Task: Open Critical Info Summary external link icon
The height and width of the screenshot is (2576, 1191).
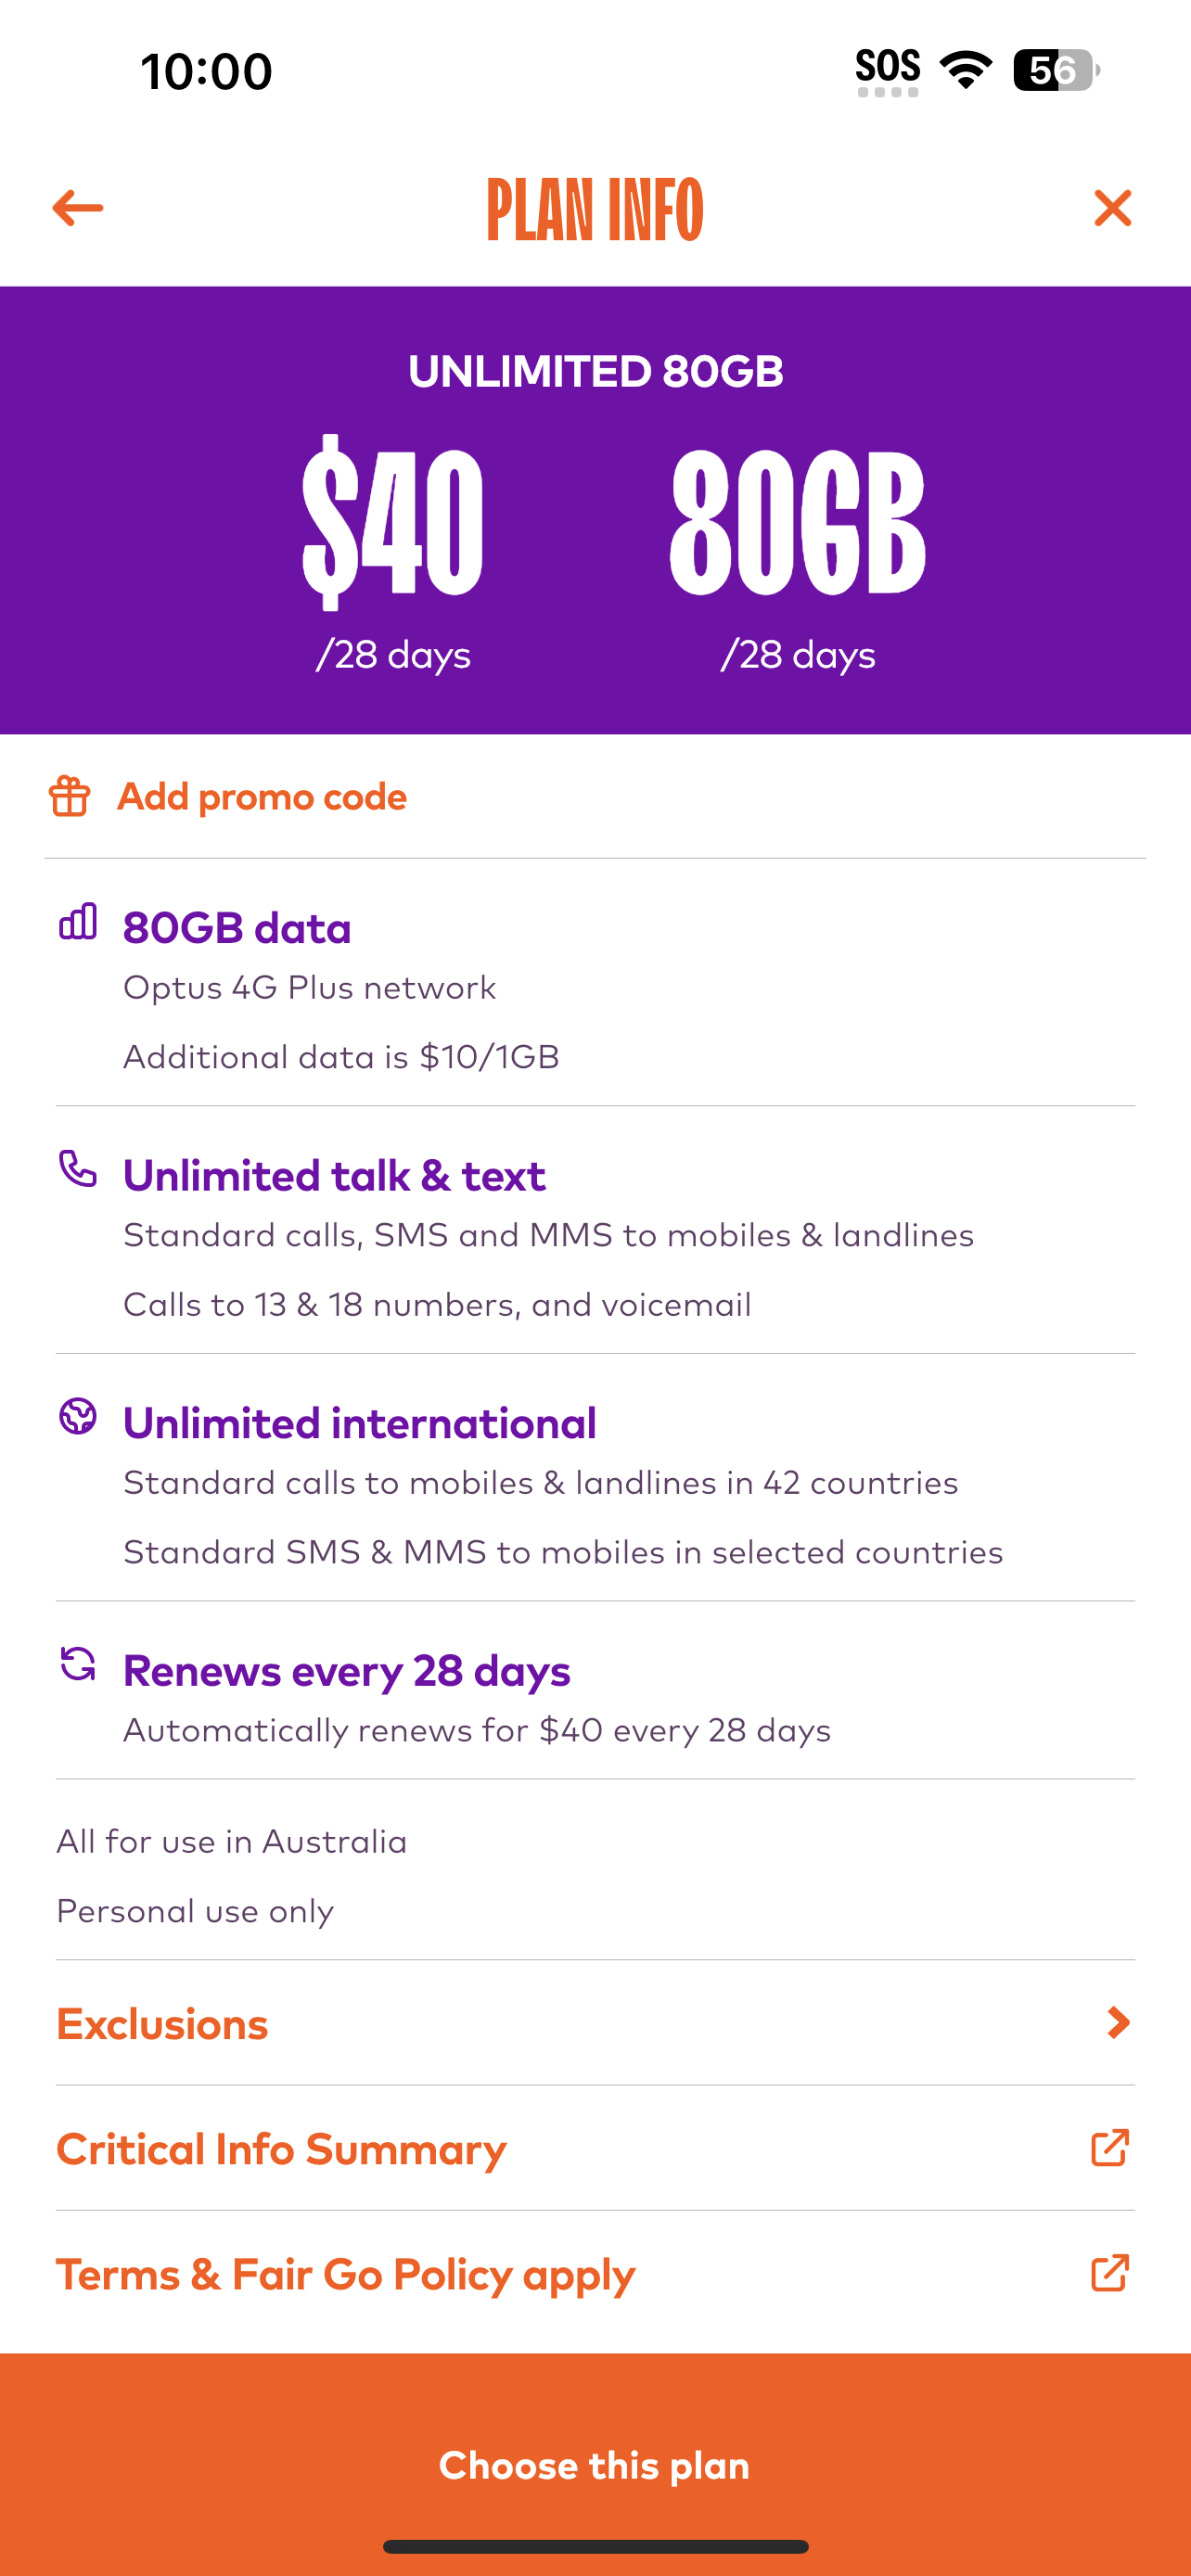Action: tap(1110, 2148)
